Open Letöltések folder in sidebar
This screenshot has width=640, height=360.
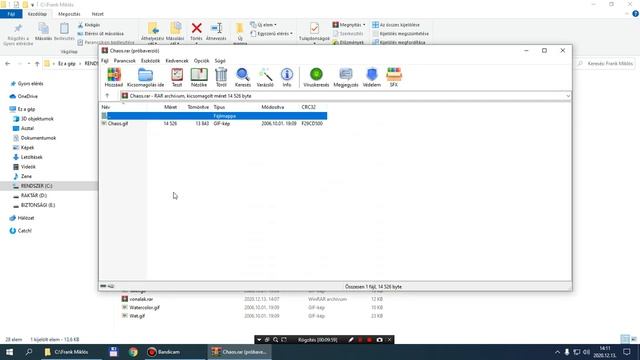pos(31,157)
